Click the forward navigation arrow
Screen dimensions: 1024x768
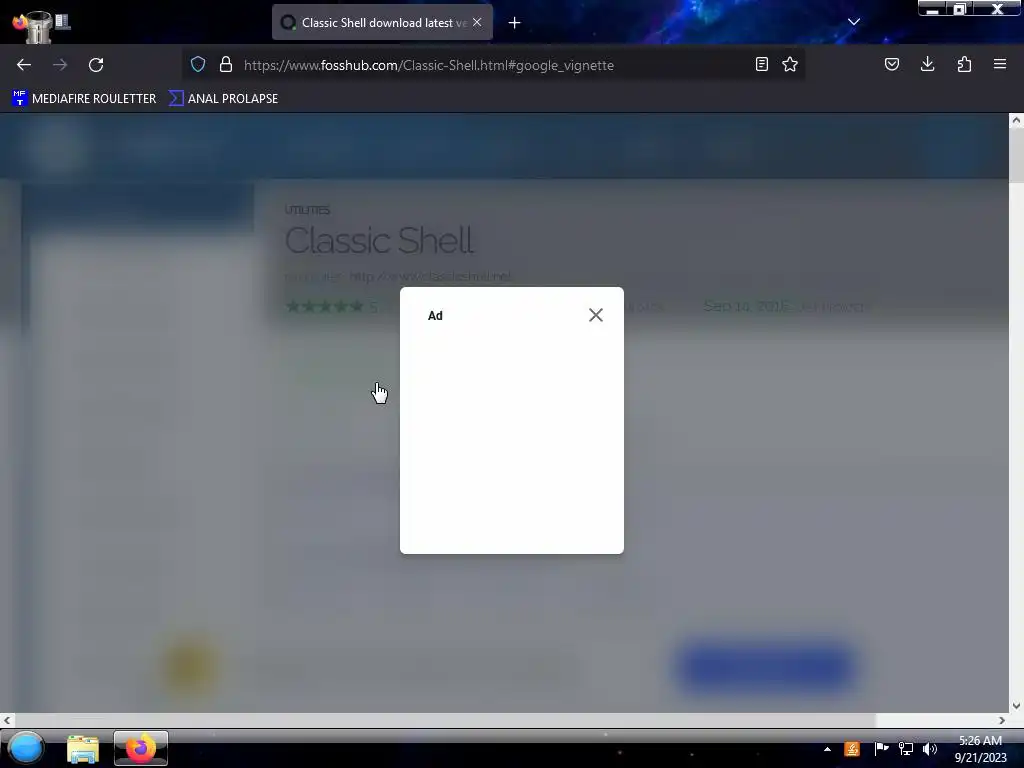[60, 65]
